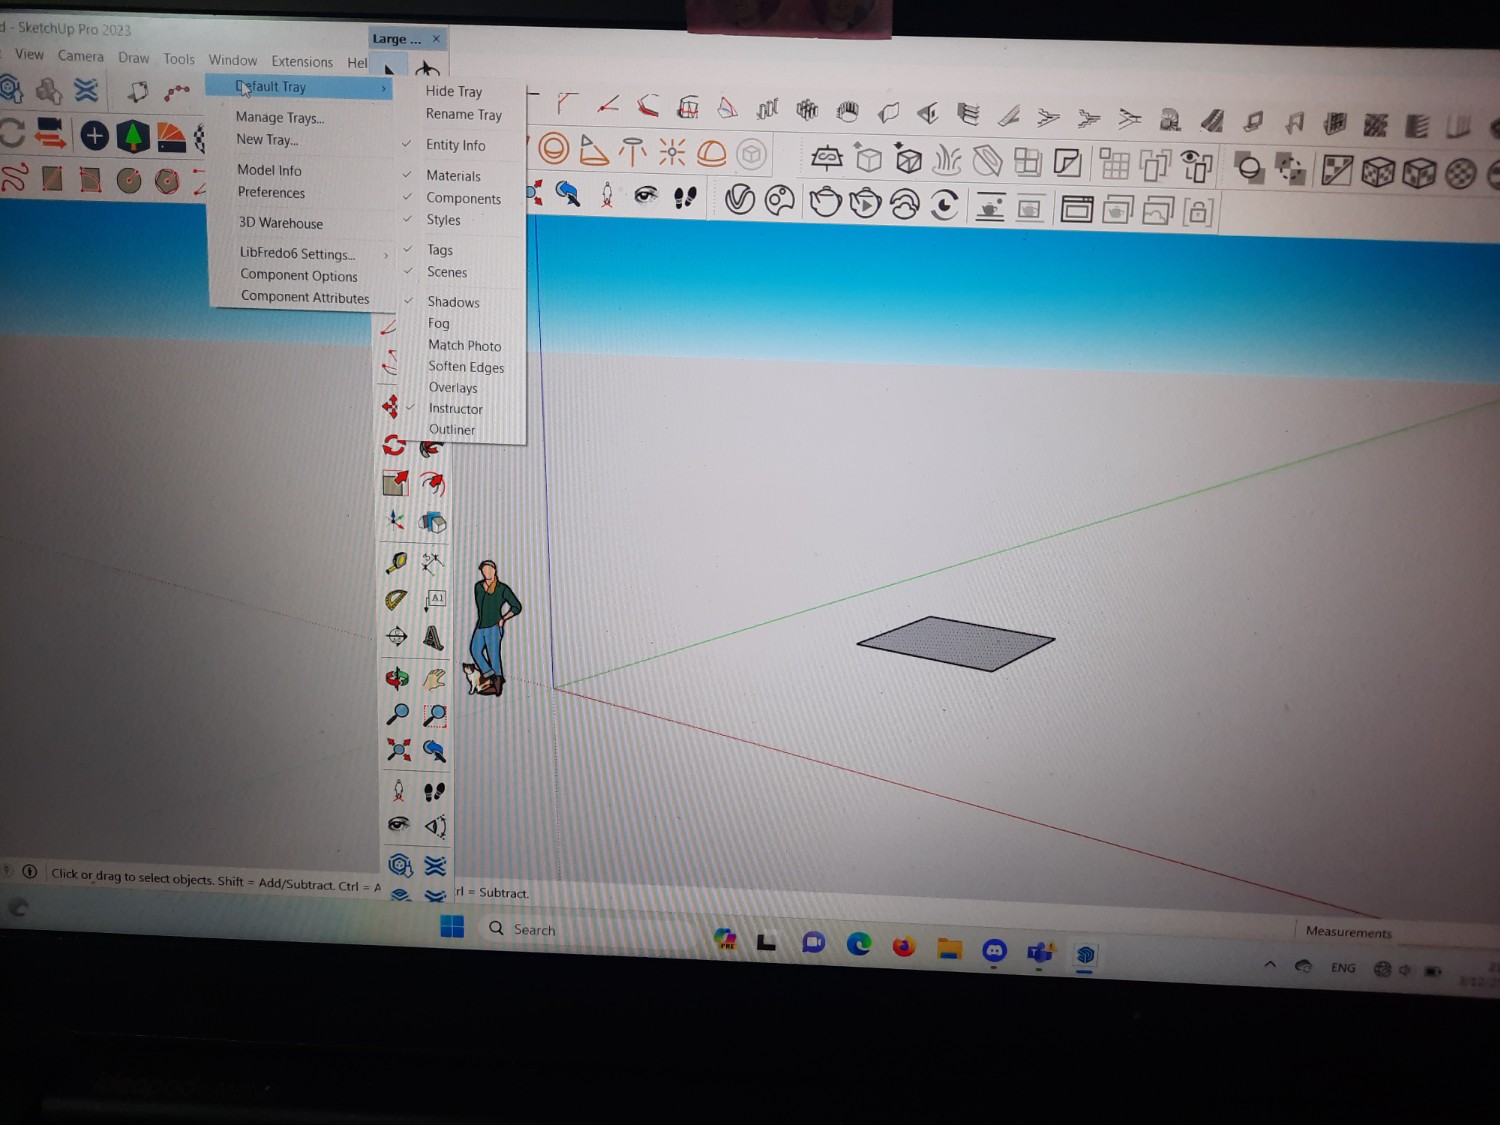Select the Zoom magnifier tool
The width and height of the screenshot is (1500, 1125).
click(x=397, y=714)
